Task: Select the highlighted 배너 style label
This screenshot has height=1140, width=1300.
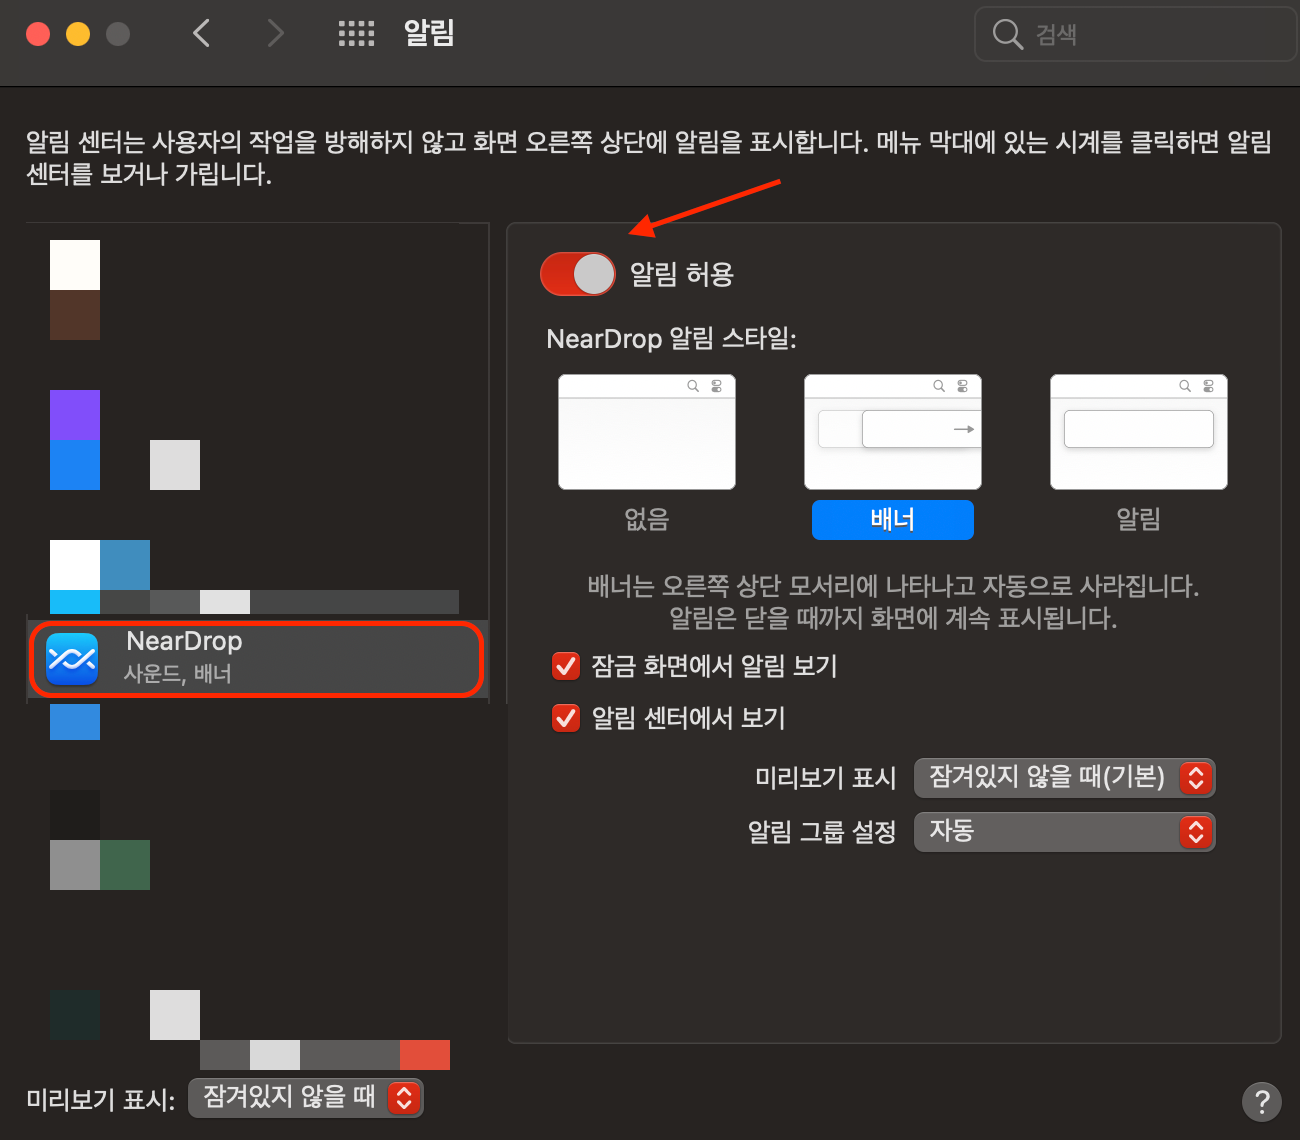Action: (x=893, y=520)
